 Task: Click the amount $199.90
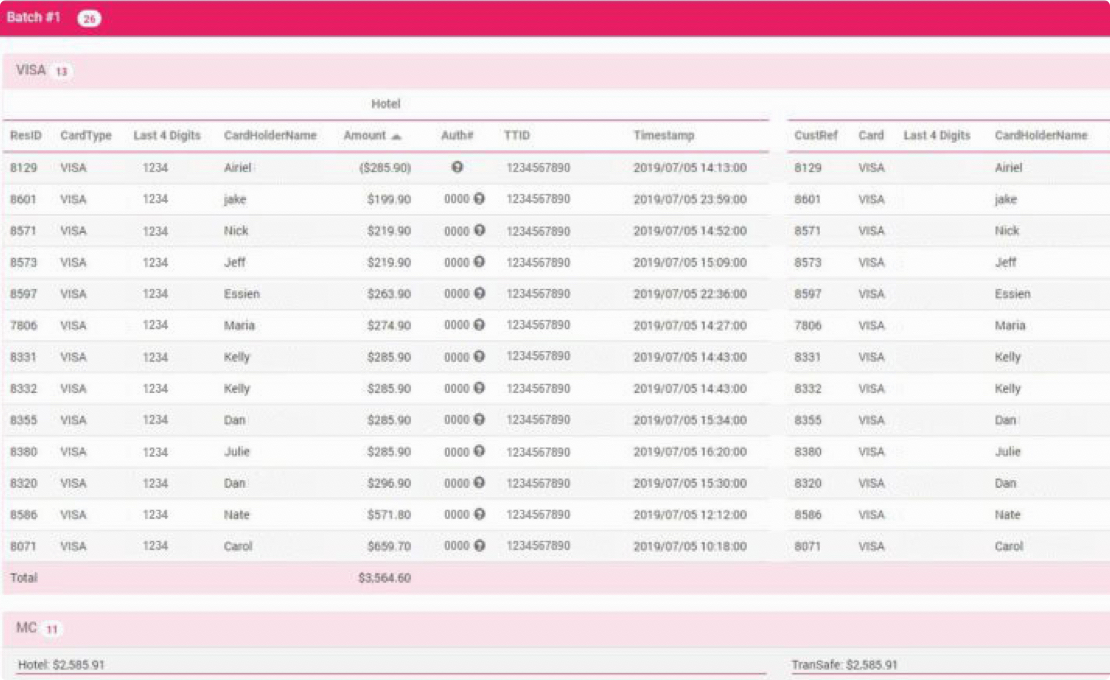(x=389, y=199)
